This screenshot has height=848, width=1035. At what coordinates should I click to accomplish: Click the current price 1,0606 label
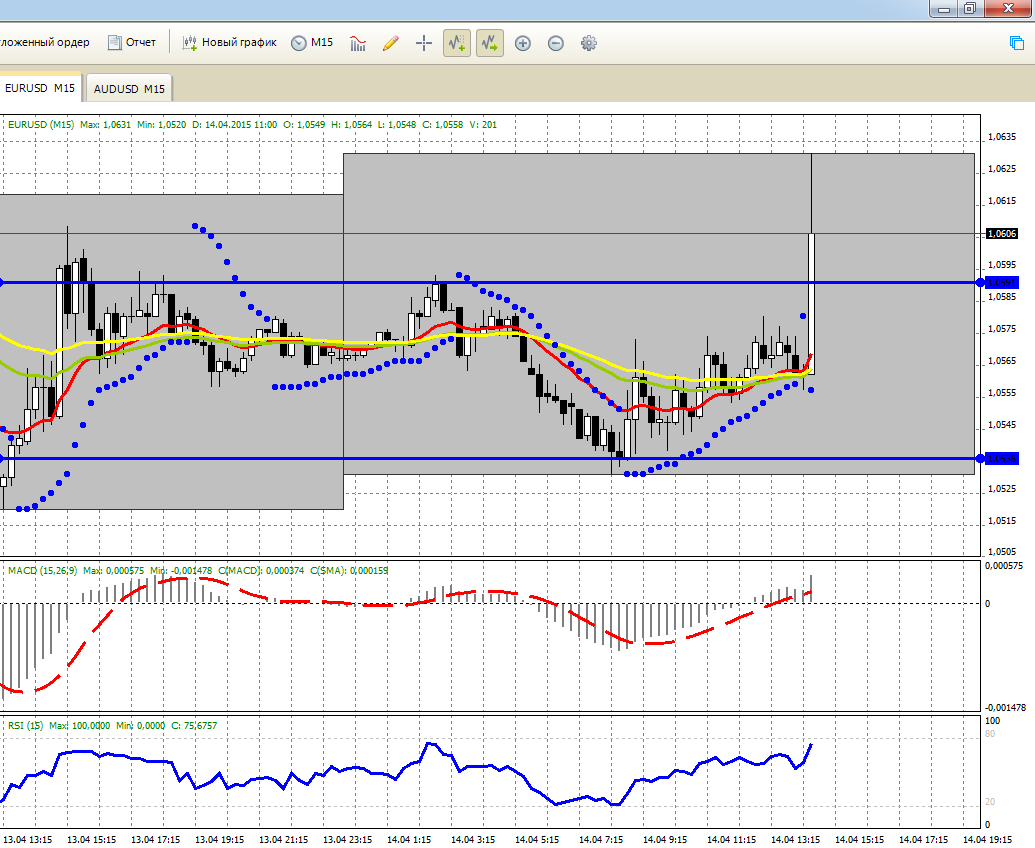coord(1001,234)
